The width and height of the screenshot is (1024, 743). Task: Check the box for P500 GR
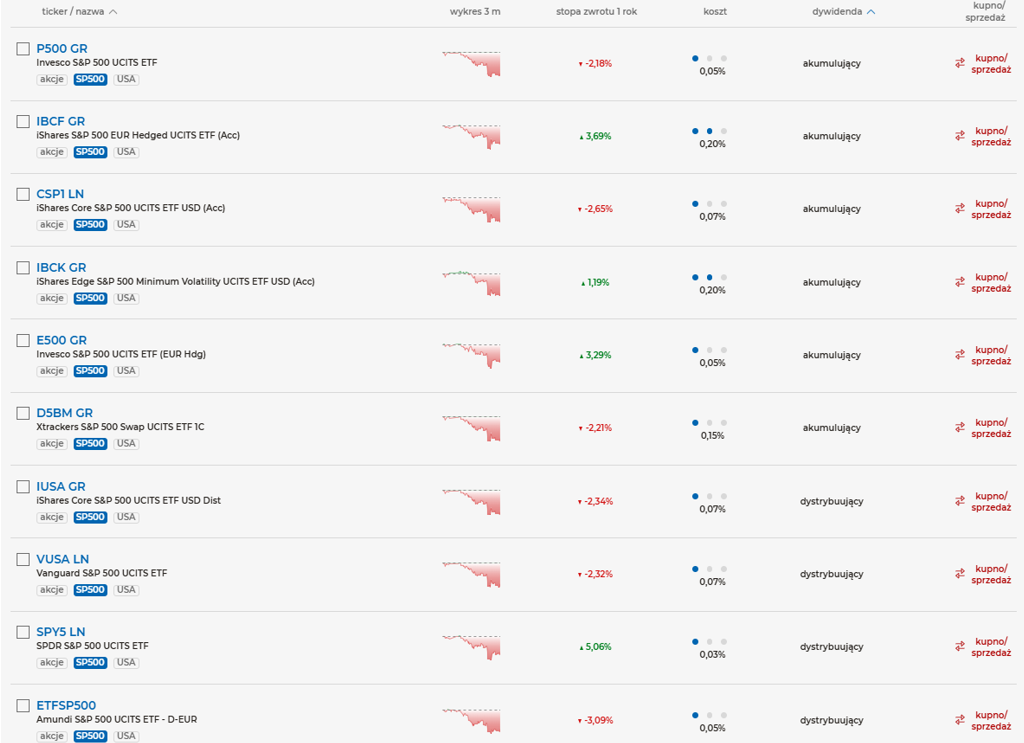[23, 48]
